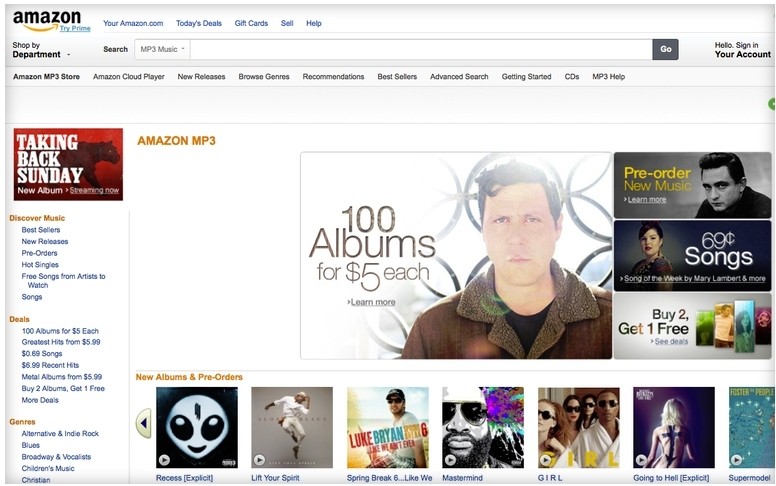Click the left carousel arrow for New Albums

coord(144,423)
